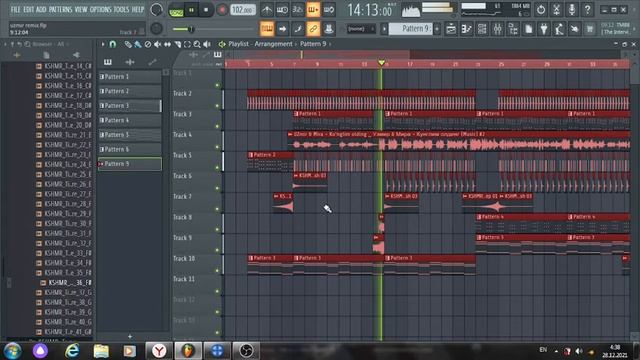This screenshot has width=640, height=360.
Task: Open the channel rack icon
Action: point(482,29)
